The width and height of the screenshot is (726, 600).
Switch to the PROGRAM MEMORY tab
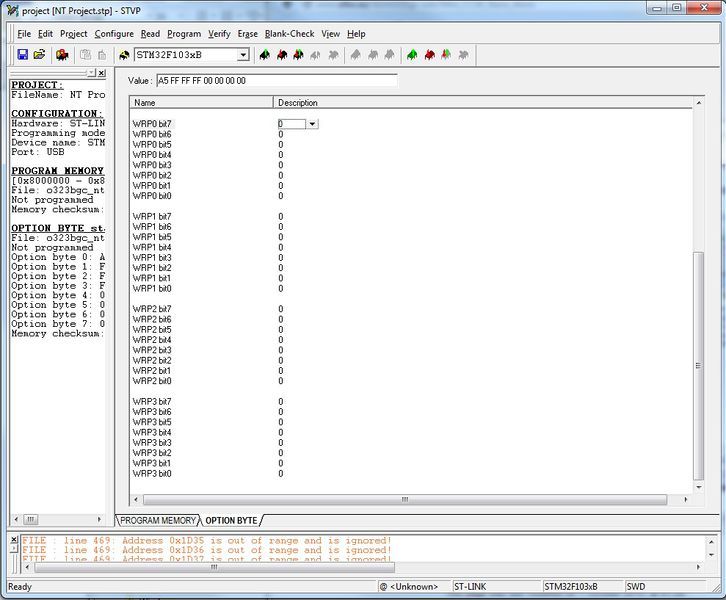[x=159, y=521]
